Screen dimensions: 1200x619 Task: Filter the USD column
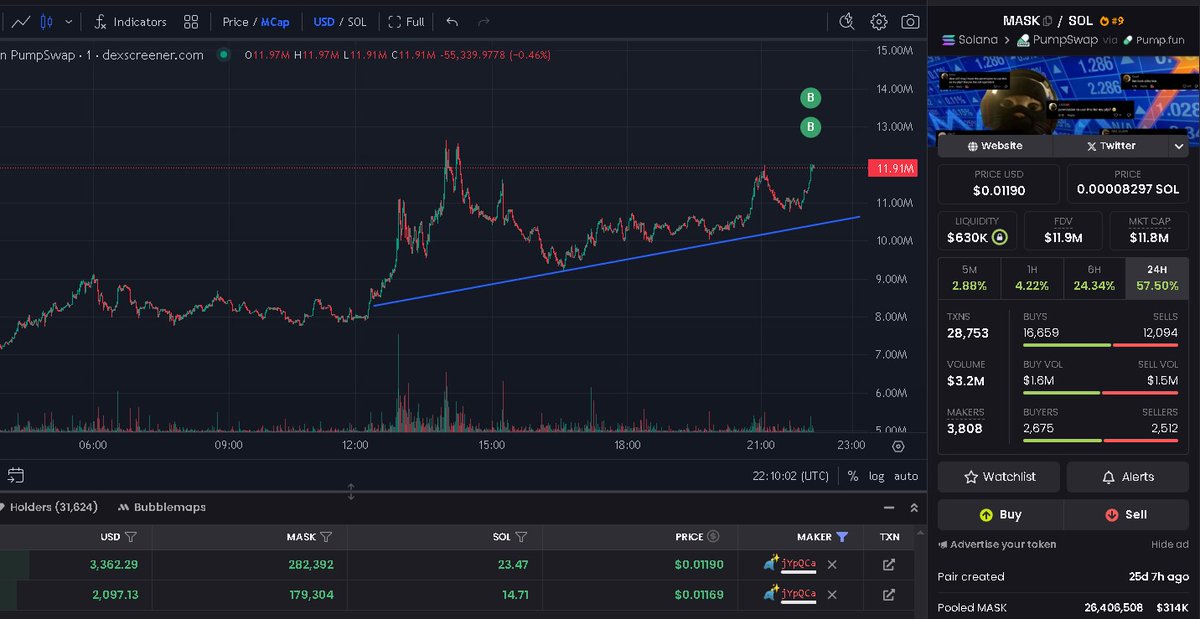coord(131,537)
